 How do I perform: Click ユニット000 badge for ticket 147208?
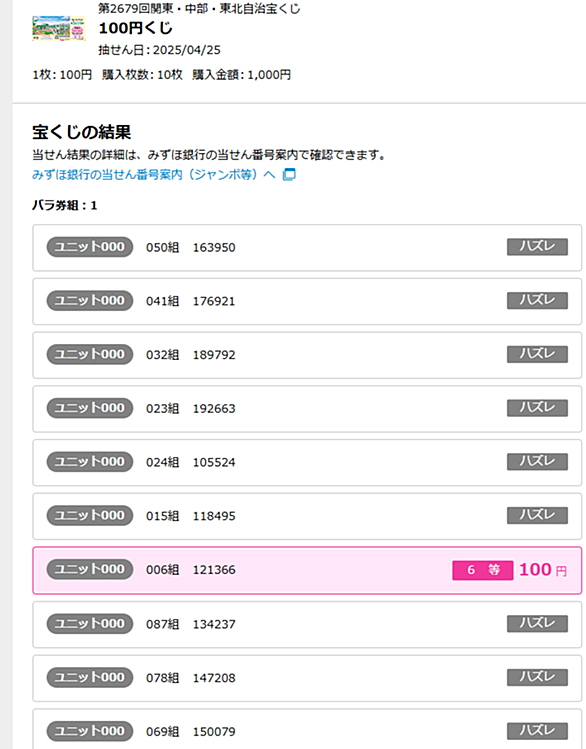90,677
